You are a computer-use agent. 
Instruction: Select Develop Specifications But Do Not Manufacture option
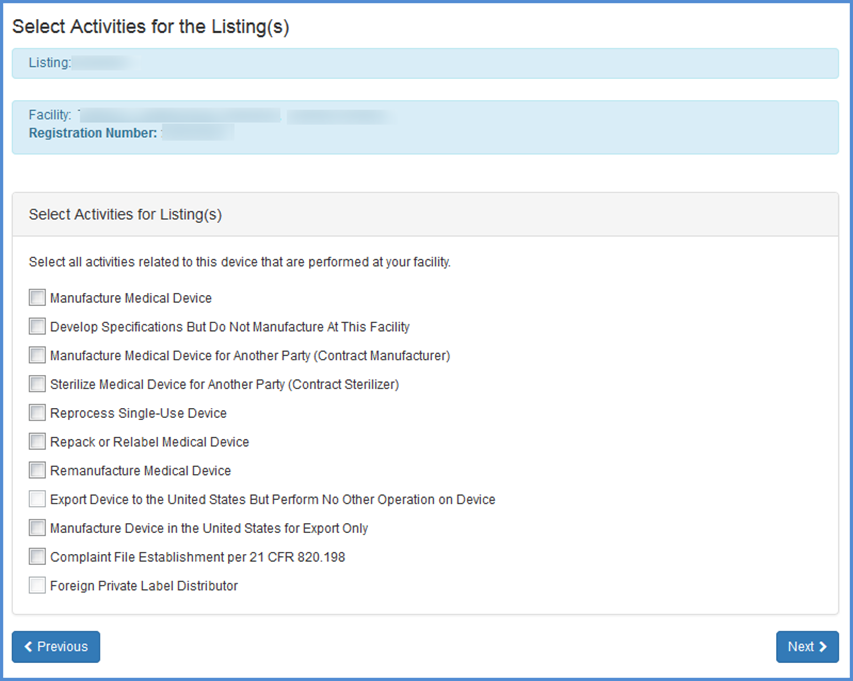(37, 326)
